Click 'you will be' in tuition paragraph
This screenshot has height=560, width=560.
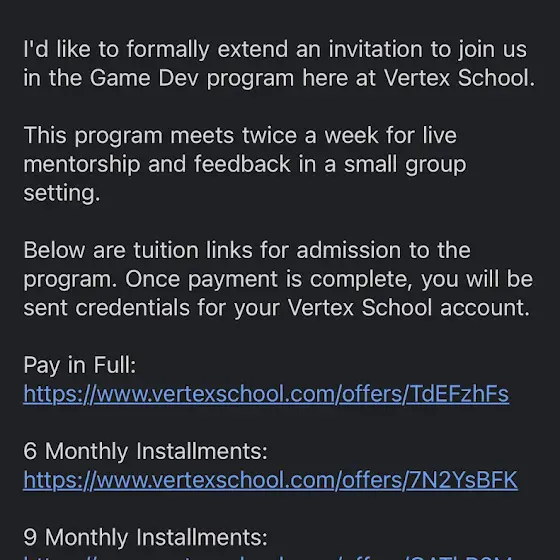(477, 279)
